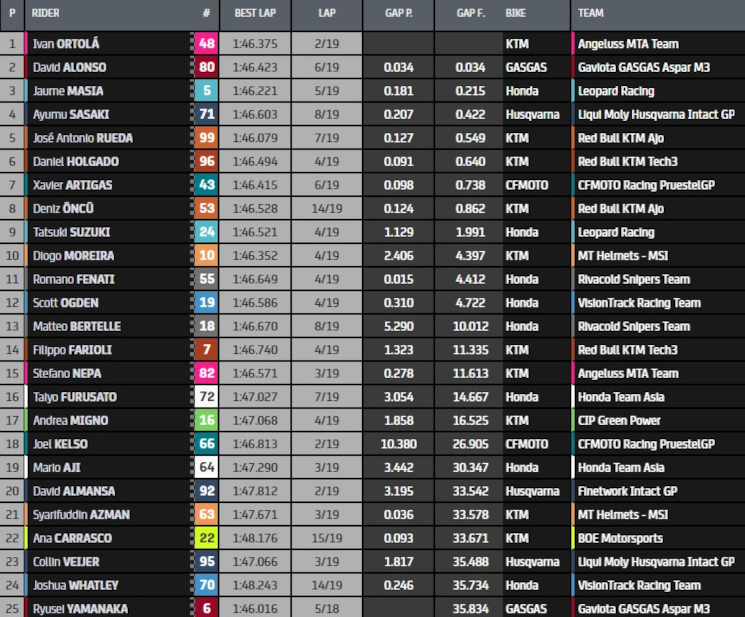Screen dimensions: 745x617
Task: Click lap value 5/18
Action: click(x=327, y=608)
